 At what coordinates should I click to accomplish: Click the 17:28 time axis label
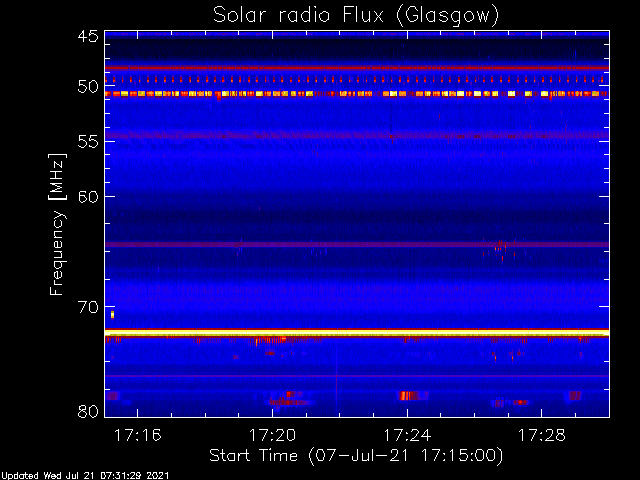pyautogui.click(x=542, y=435)
